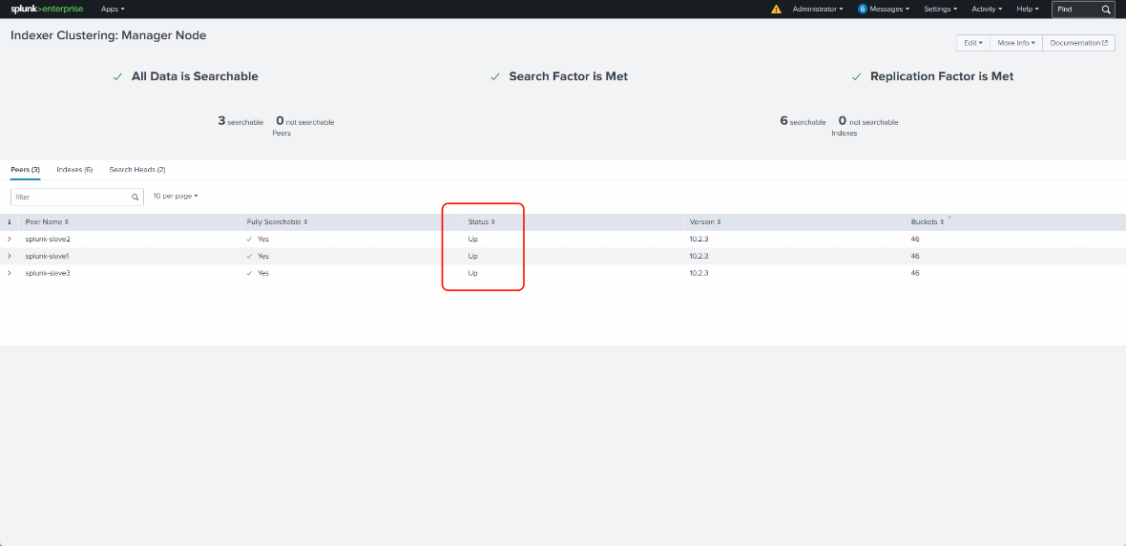The image size is (1126, 546).
Task: Sort by Status column
Action: point(481,222)
